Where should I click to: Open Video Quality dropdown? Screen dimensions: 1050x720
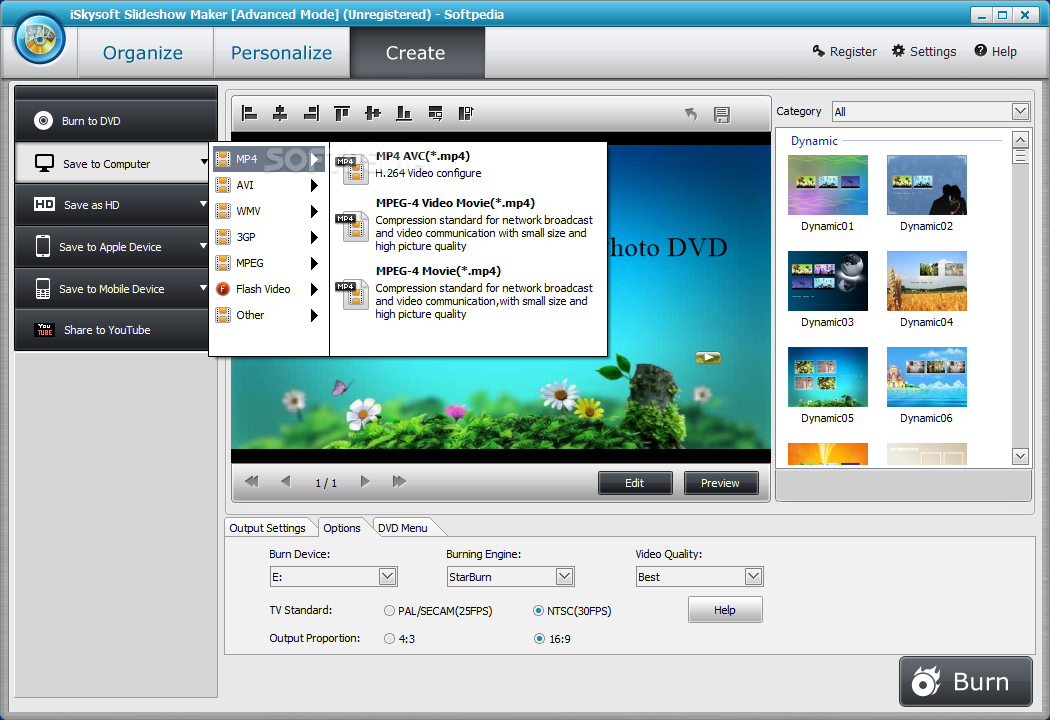[x=753, y=577]
